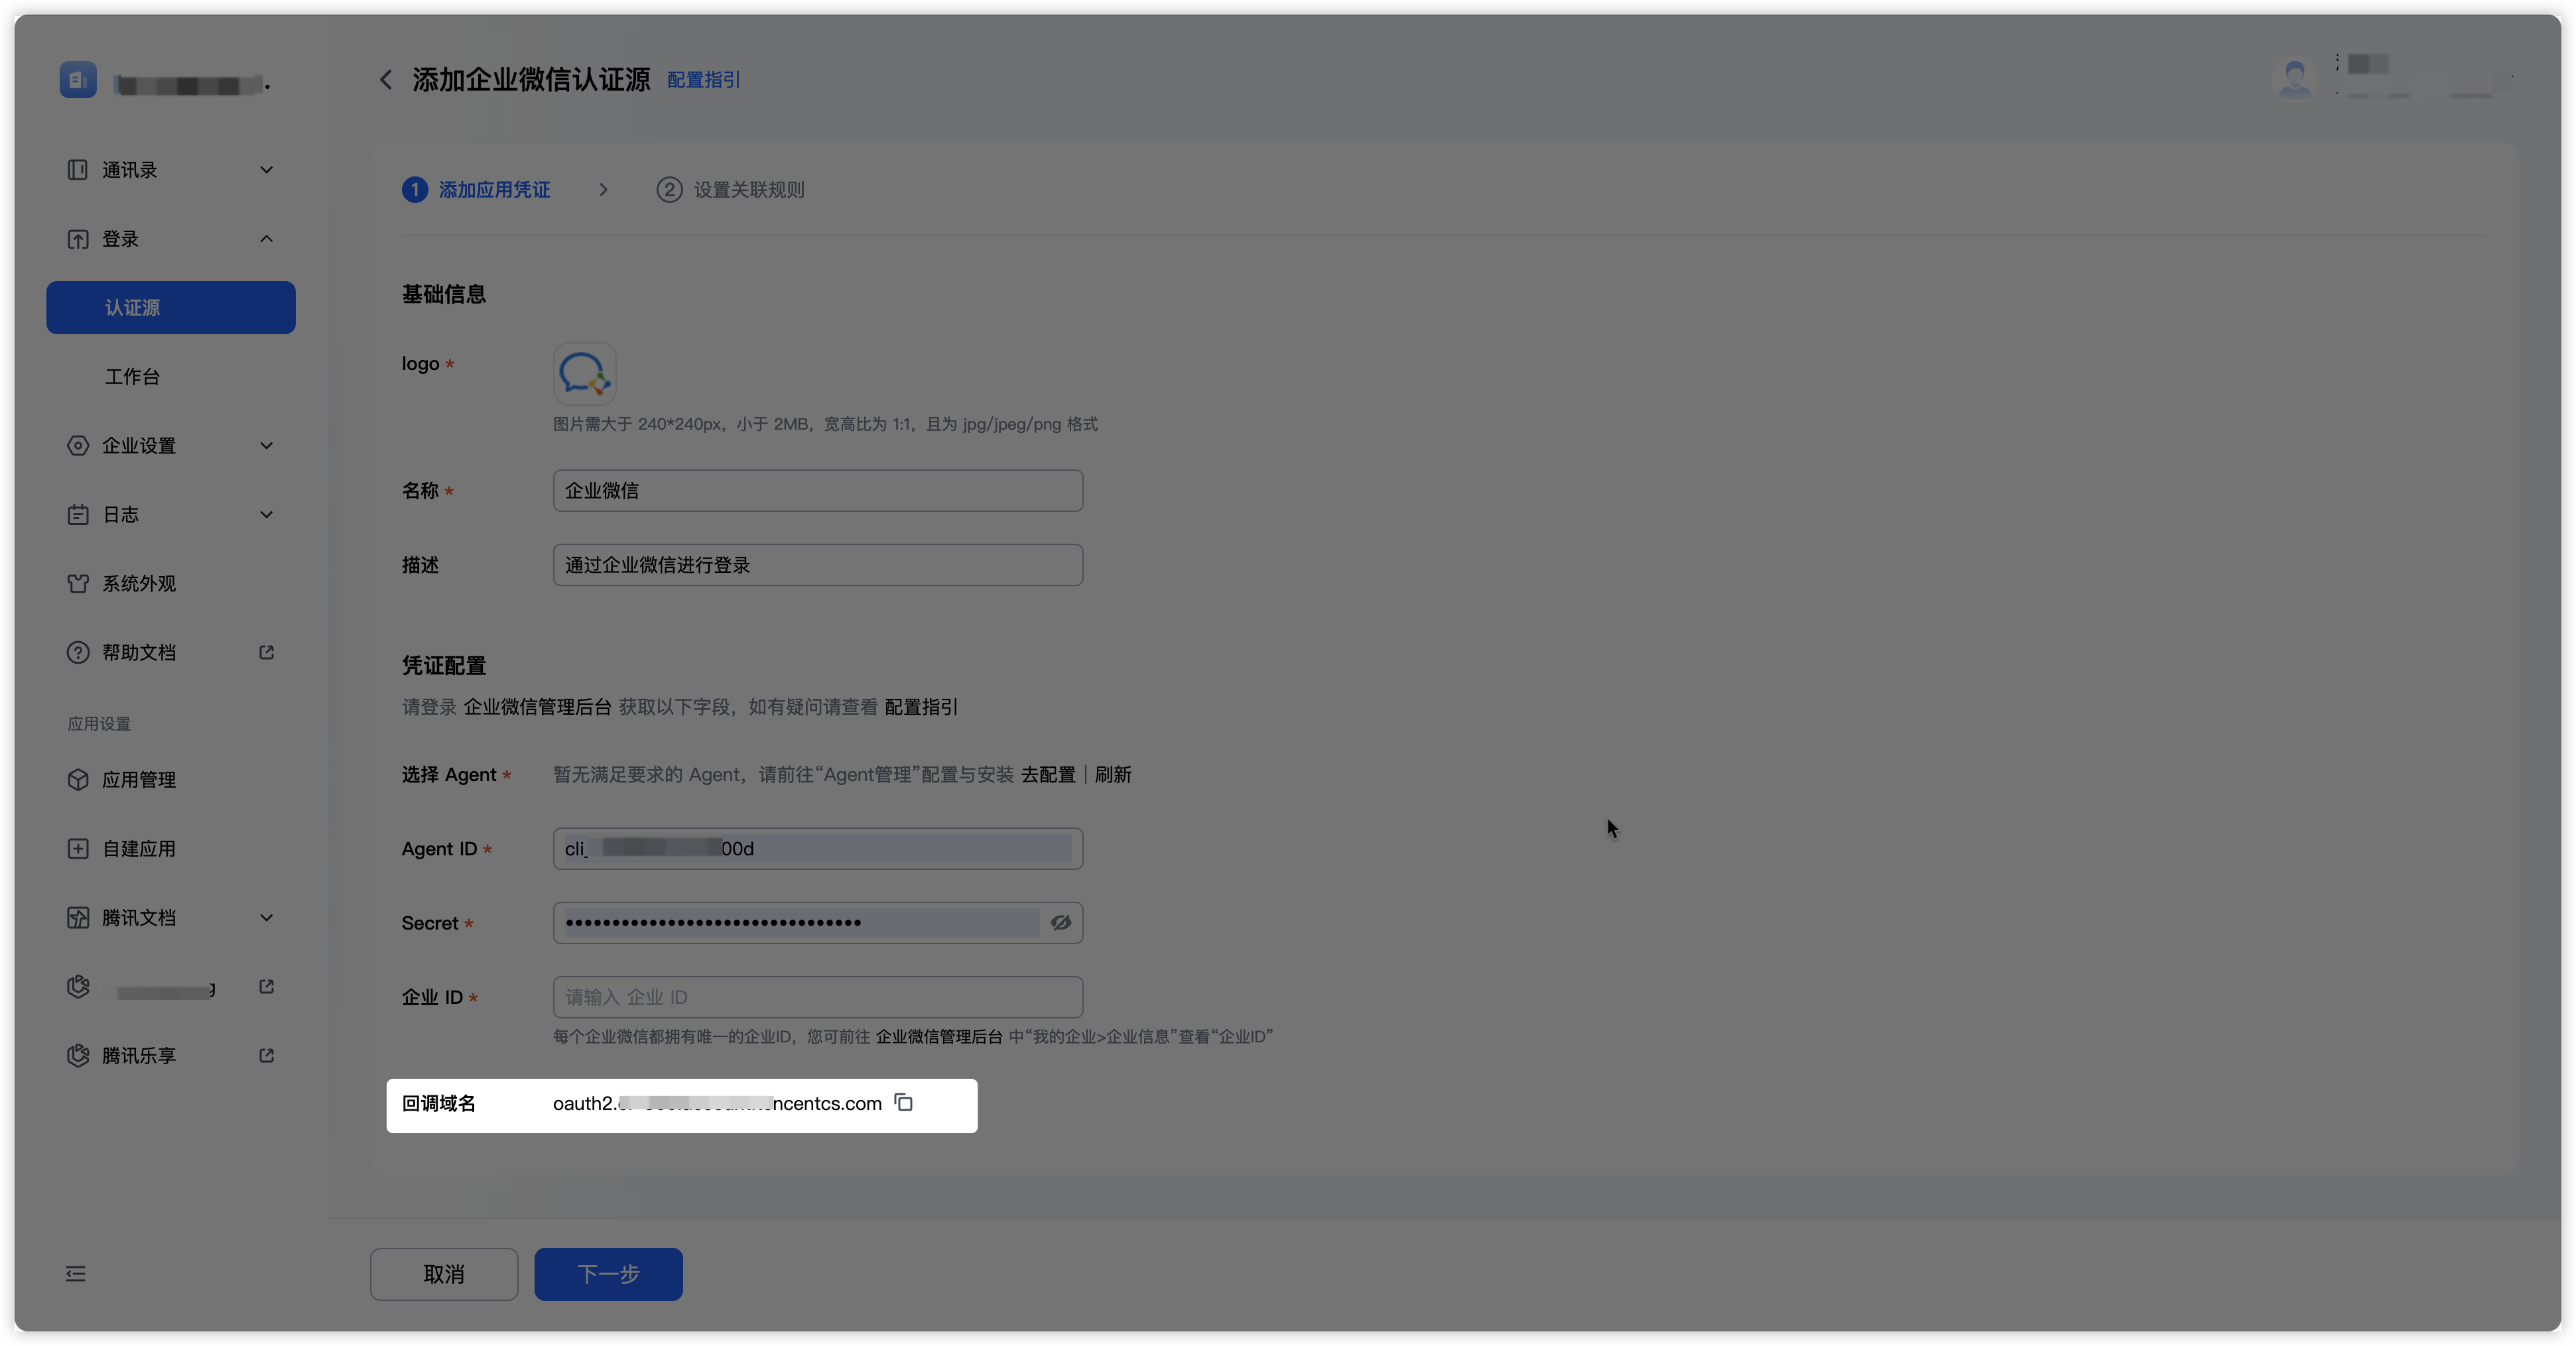Click the 腾讯文档 icon

coord(78,918)
